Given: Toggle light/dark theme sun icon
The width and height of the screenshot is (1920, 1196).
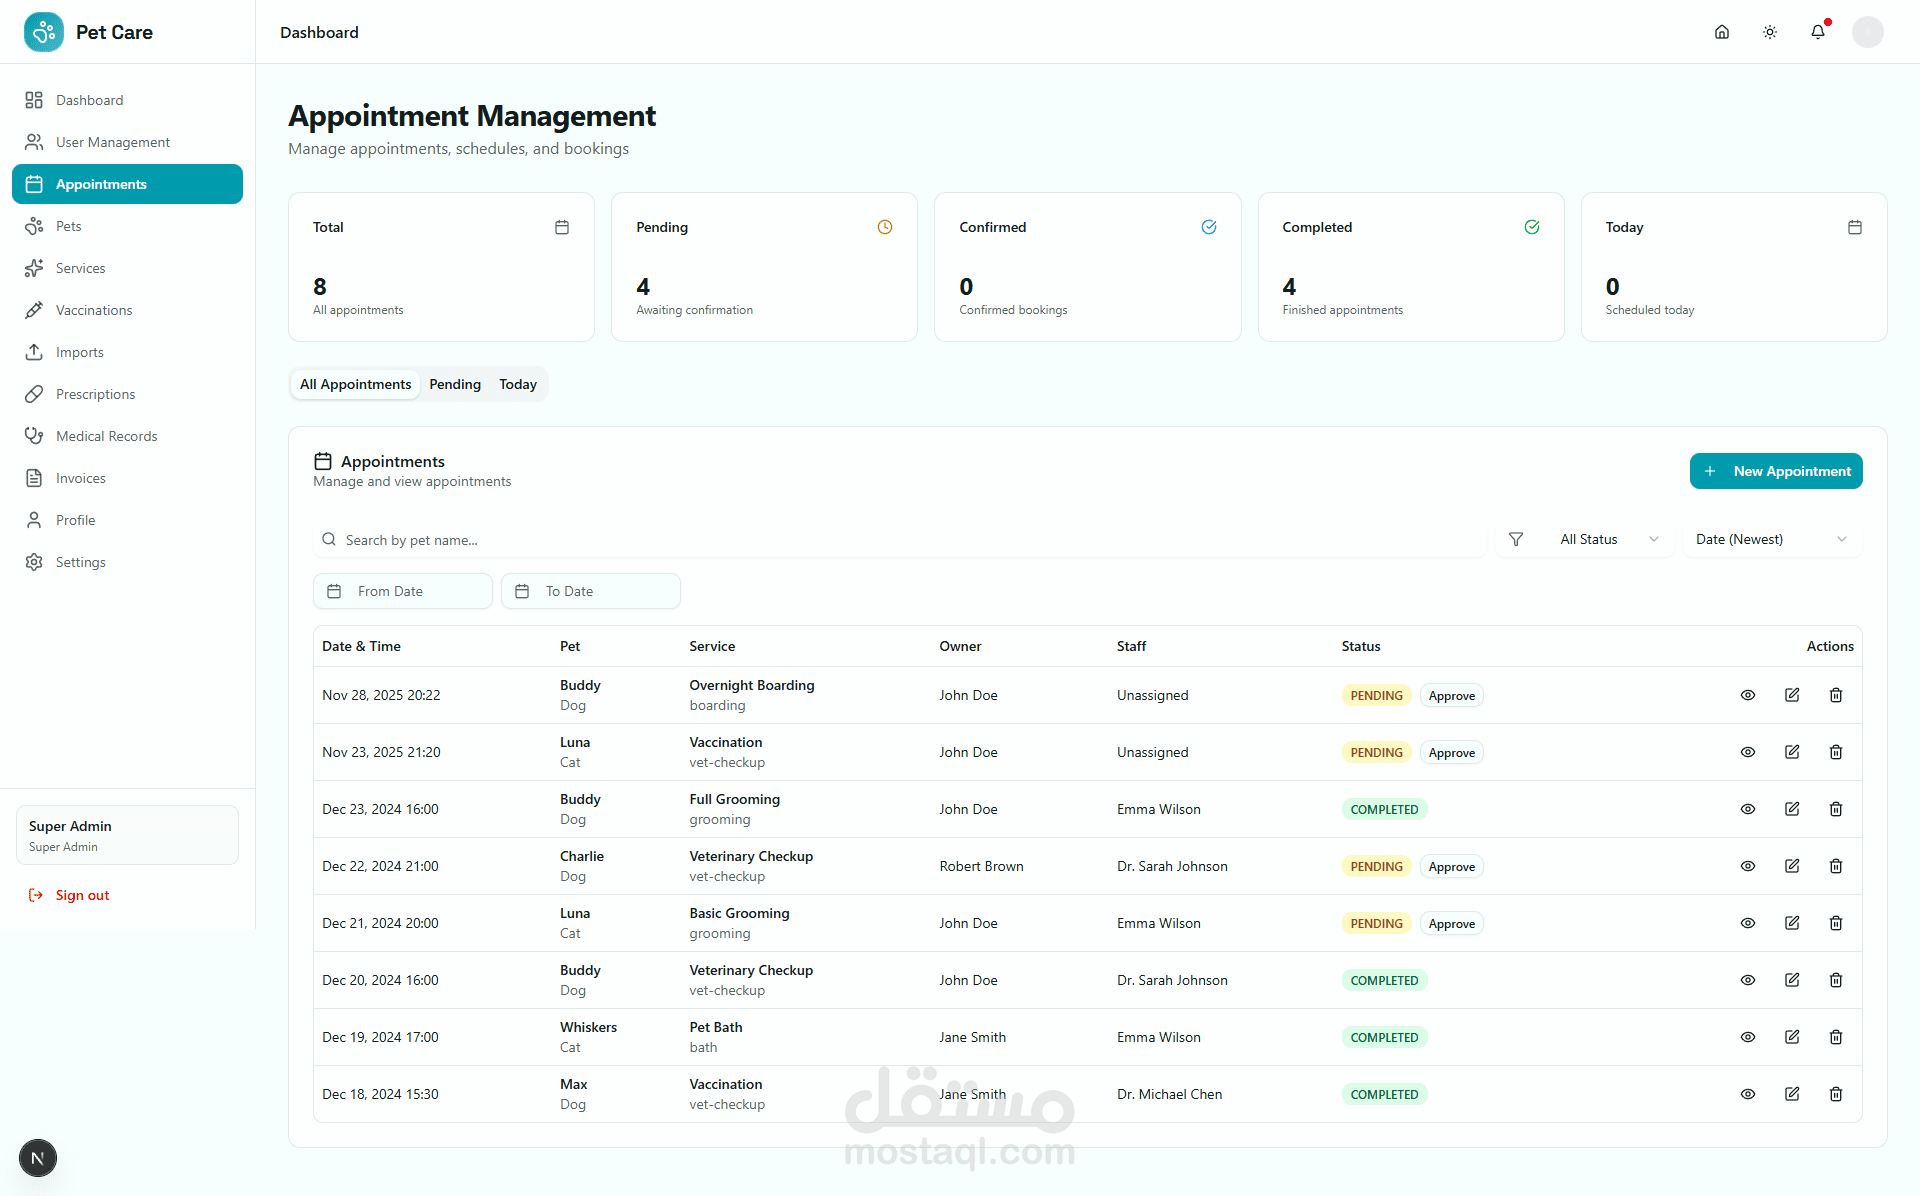Looking at the screenshot, I should [x=1769, y=32].
